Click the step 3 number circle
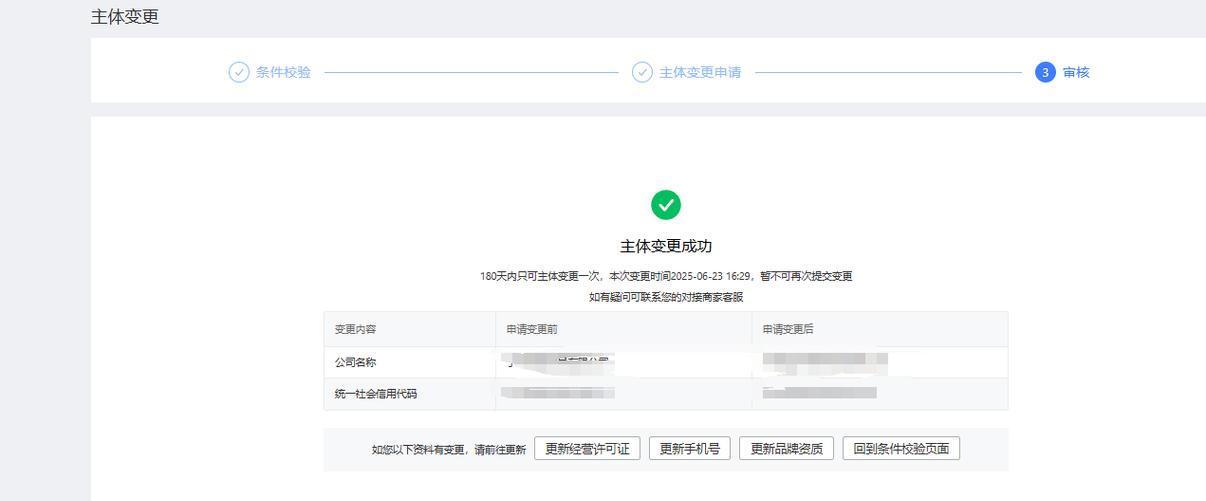The width and height of the screenshot is (1206, 501). [x=1045, y=72]
